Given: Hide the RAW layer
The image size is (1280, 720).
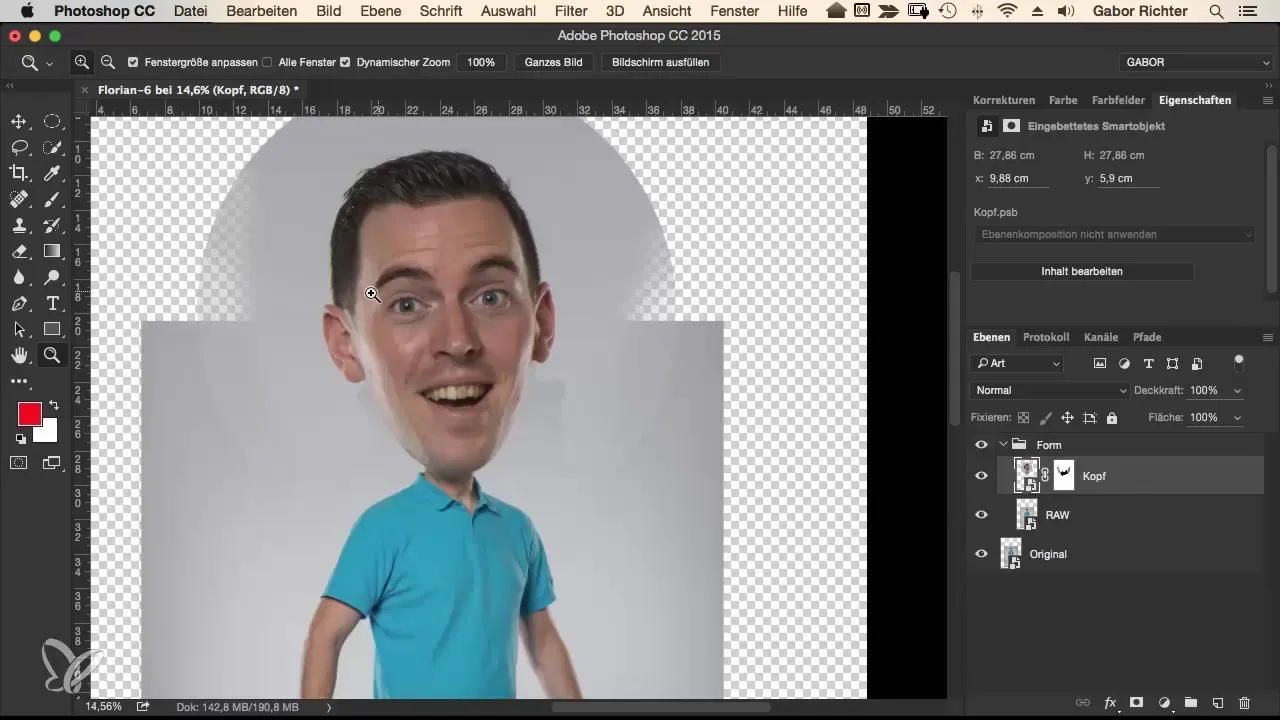Looking at the screenshot, I should (x=981, y=515).
